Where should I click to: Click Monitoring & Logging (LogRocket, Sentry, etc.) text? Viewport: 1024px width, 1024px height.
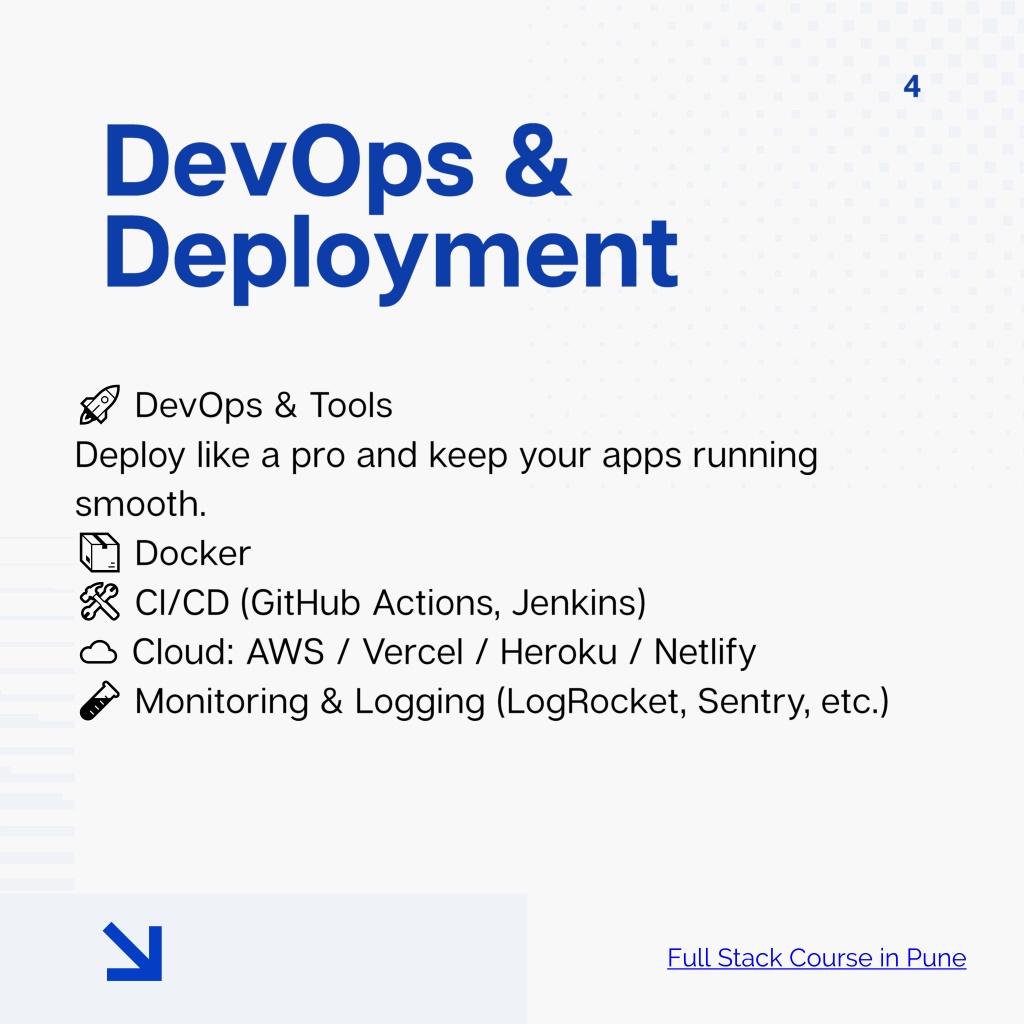(512, 701)
